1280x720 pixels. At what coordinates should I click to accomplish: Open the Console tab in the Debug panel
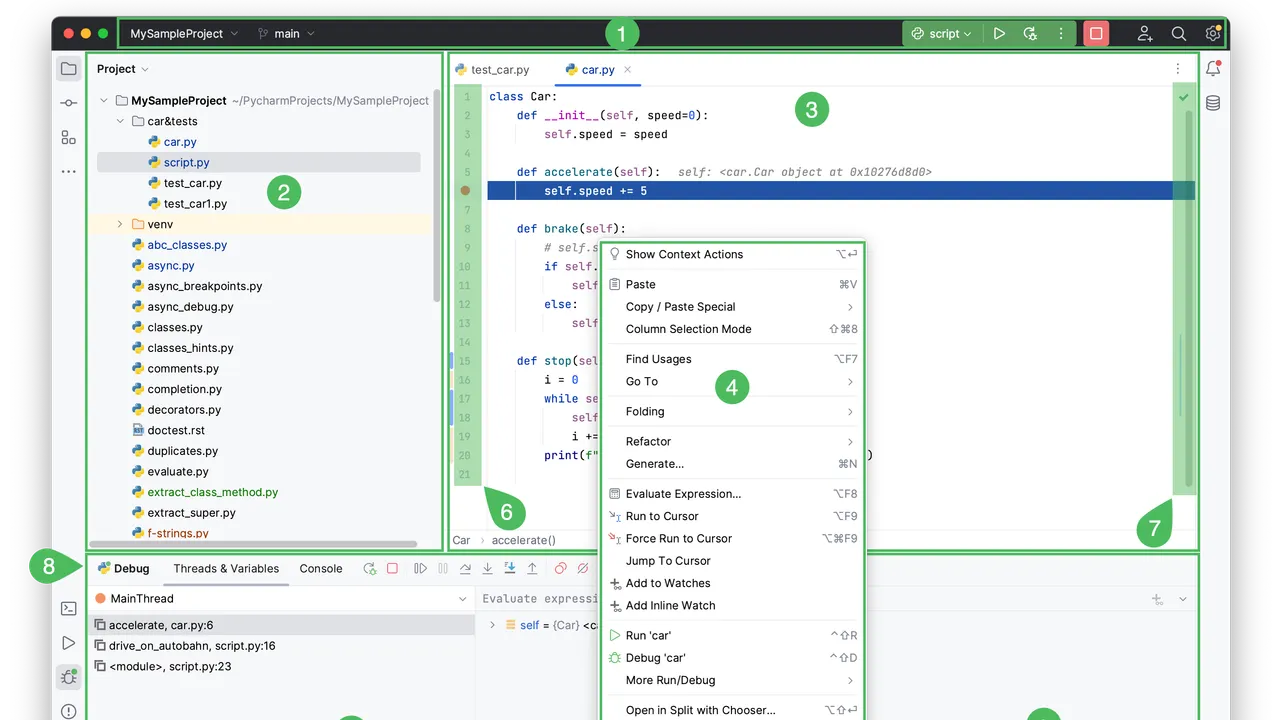(321, 568)
